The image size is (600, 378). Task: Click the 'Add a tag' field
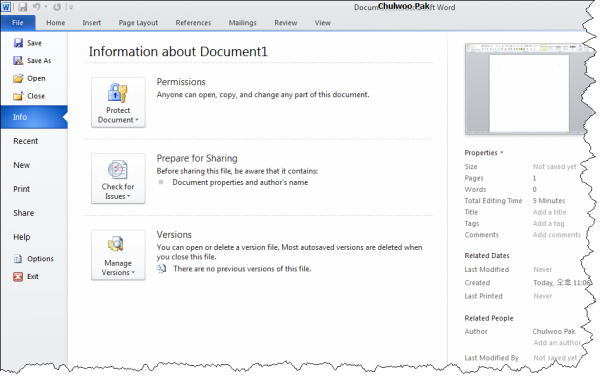pyautogui.click(x=548, y=223)
